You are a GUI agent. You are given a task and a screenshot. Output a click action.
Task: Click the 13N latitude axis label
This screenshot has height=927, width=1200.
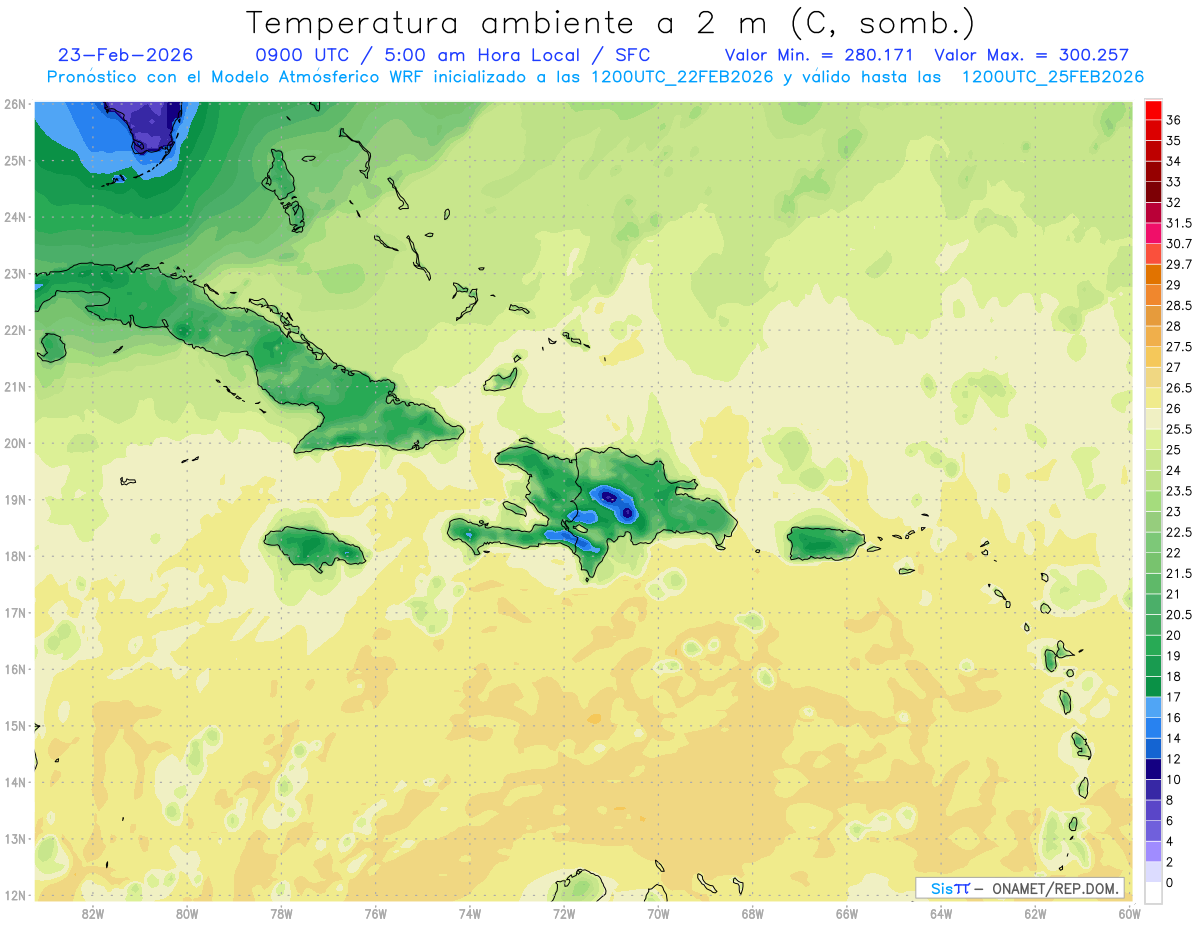click(x=14, y=838)
